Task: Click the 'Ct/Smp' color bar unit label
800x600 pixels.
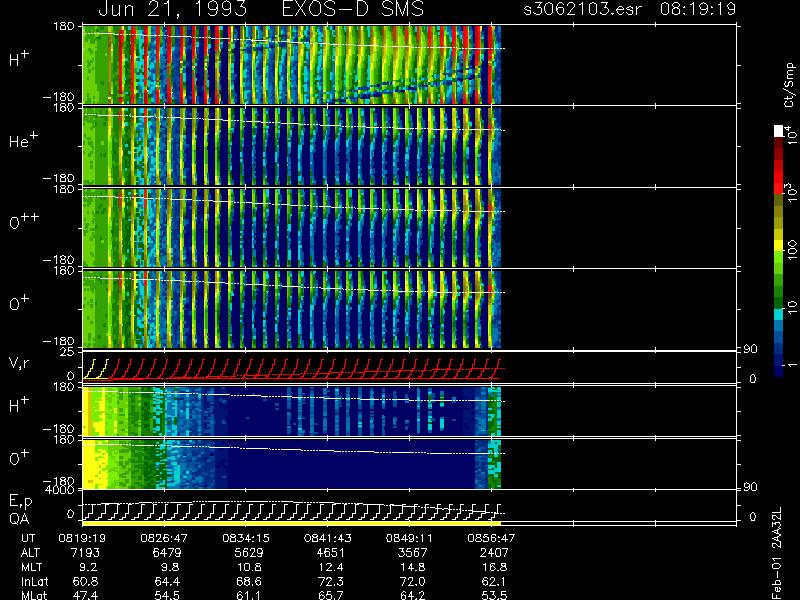Action: click(x=789, y=85)
